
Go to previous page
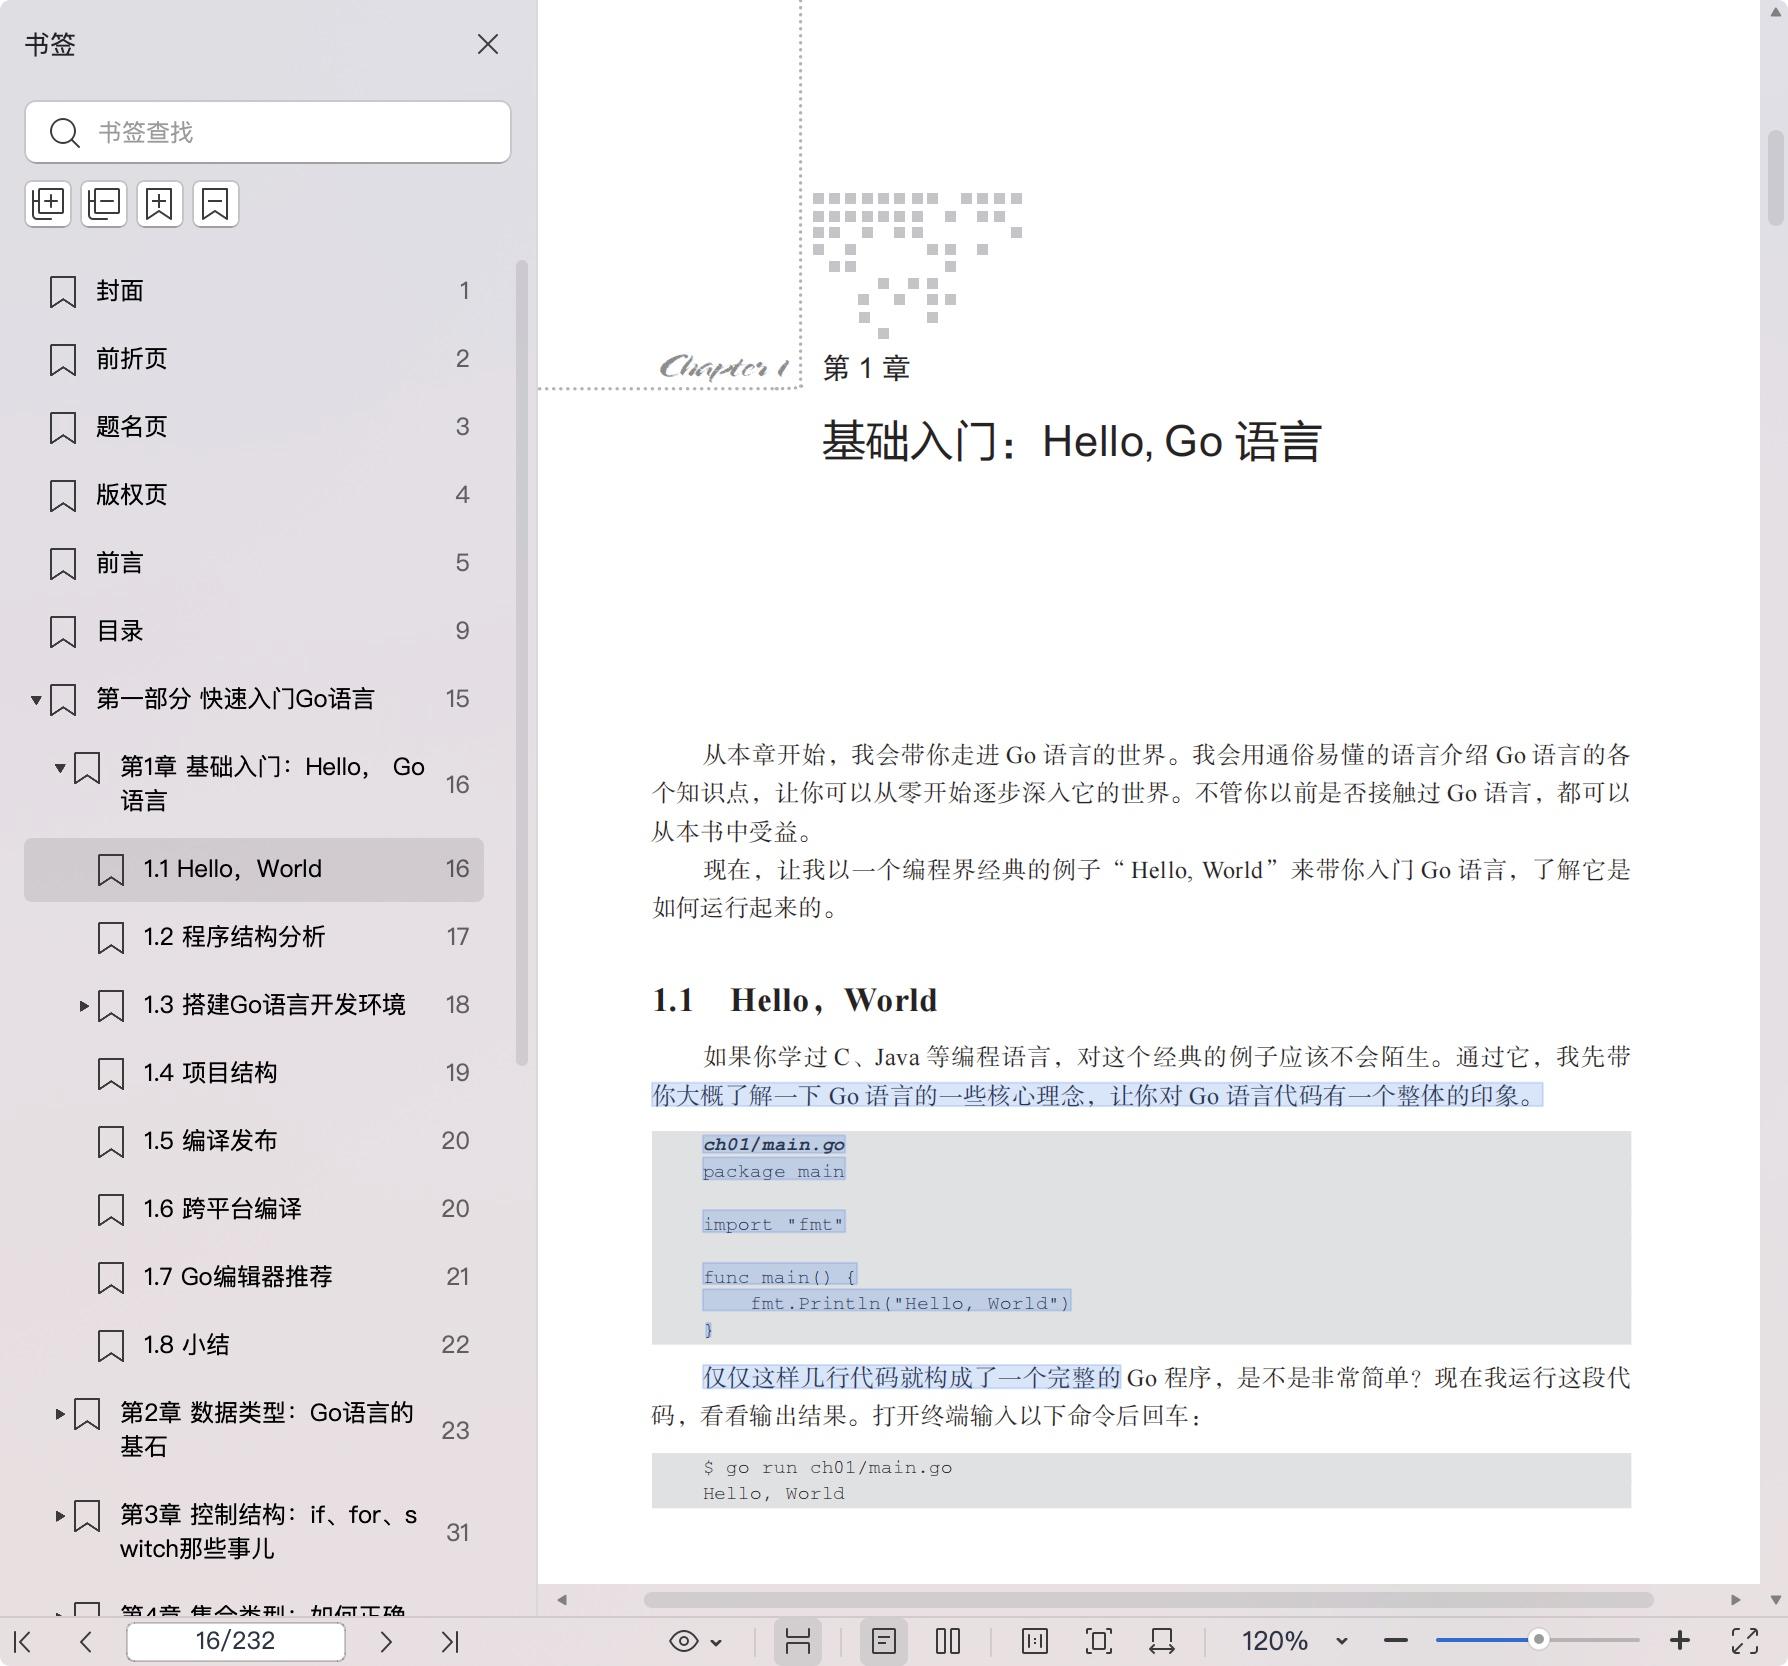86,1641
